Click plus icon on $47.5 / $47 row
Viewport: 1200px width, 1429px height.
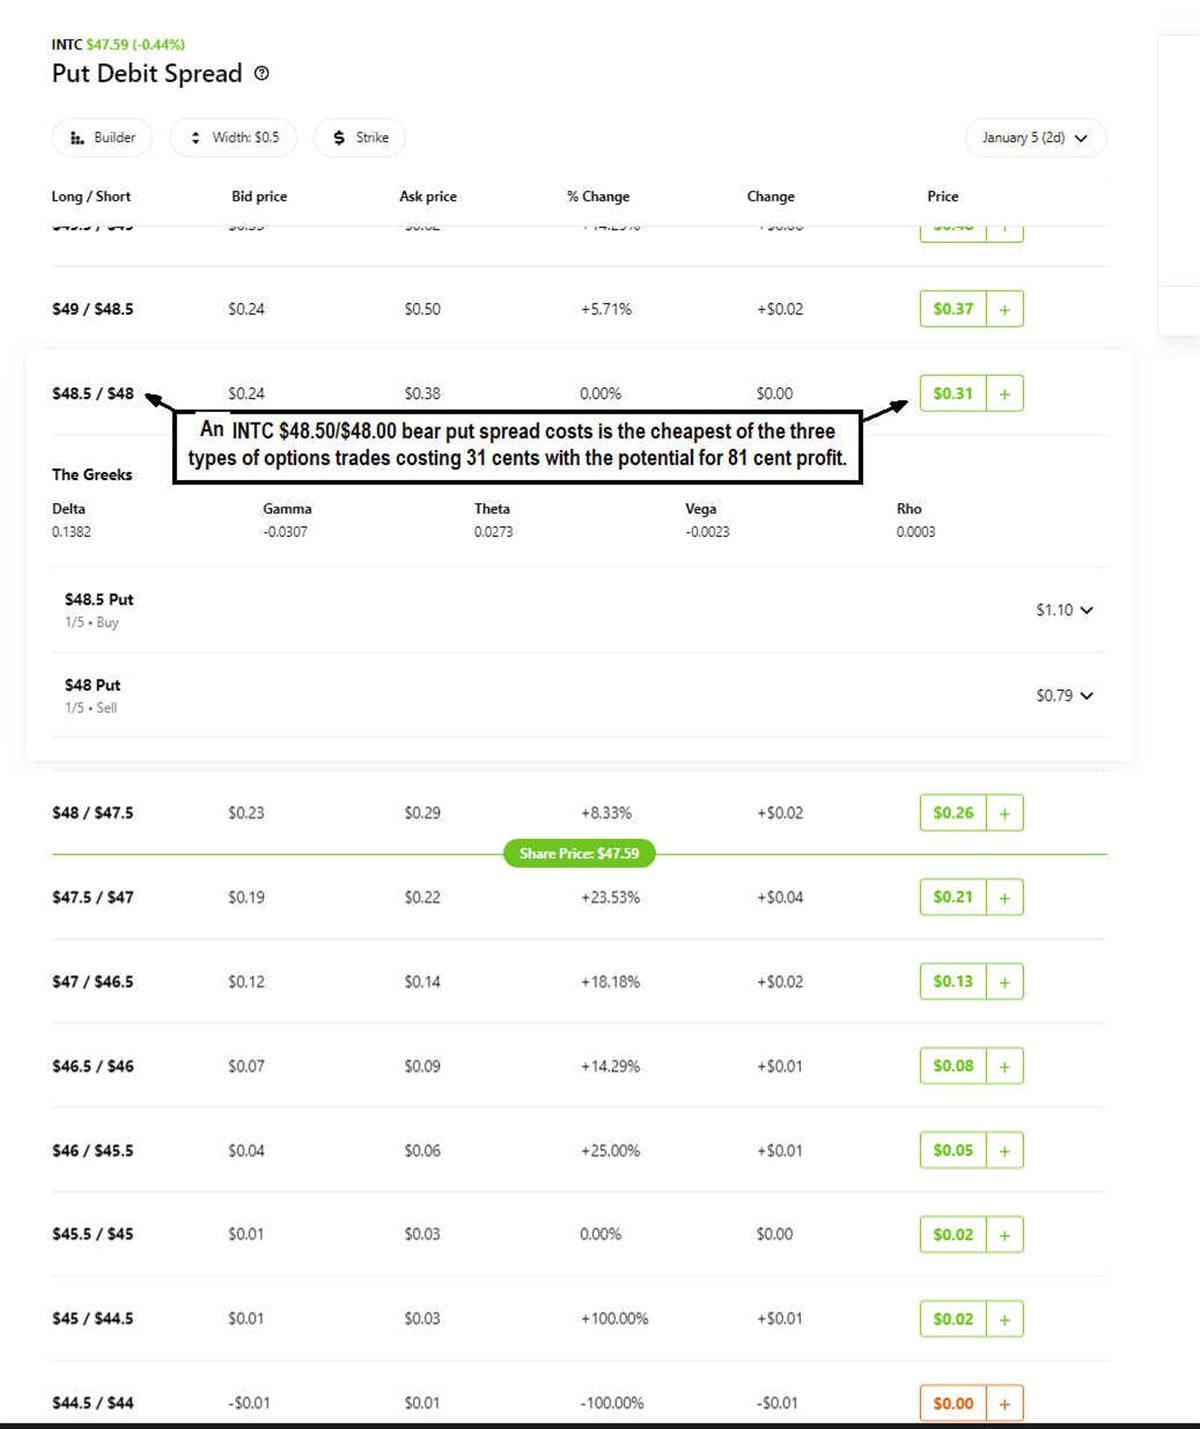(x=1004, y=897)
